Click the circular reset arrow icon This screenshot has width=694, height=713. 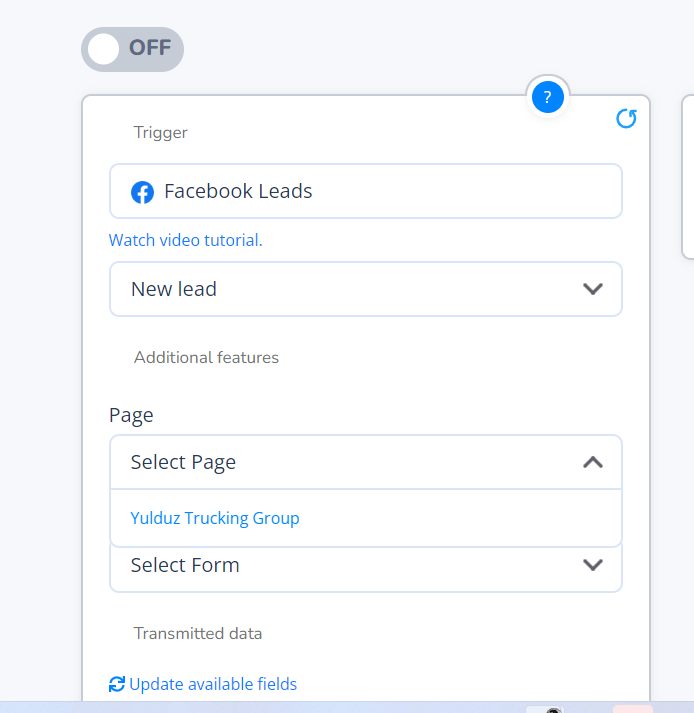pyautogui.click(x=626, y=119)
